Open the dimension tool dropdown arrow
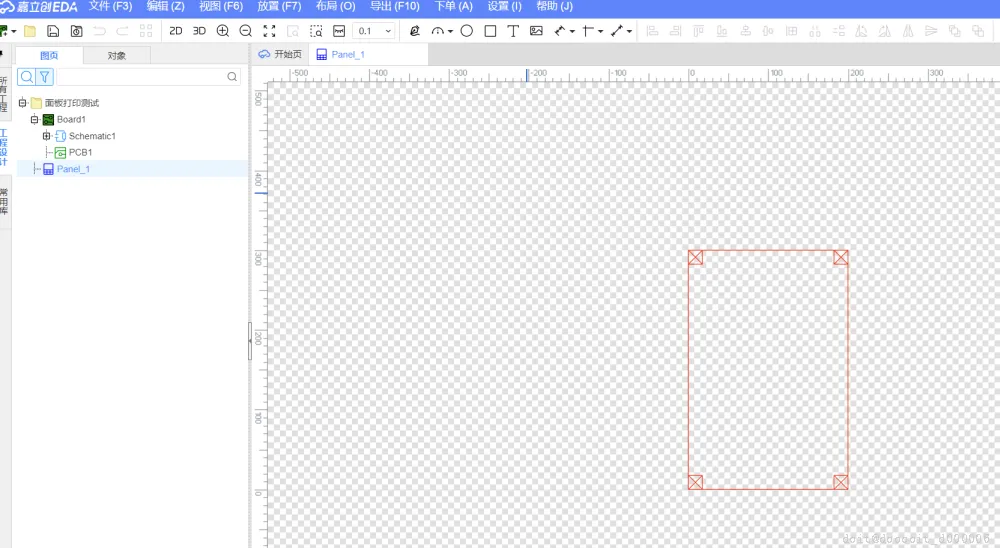 pyautogui.click(x=629, y=31)
